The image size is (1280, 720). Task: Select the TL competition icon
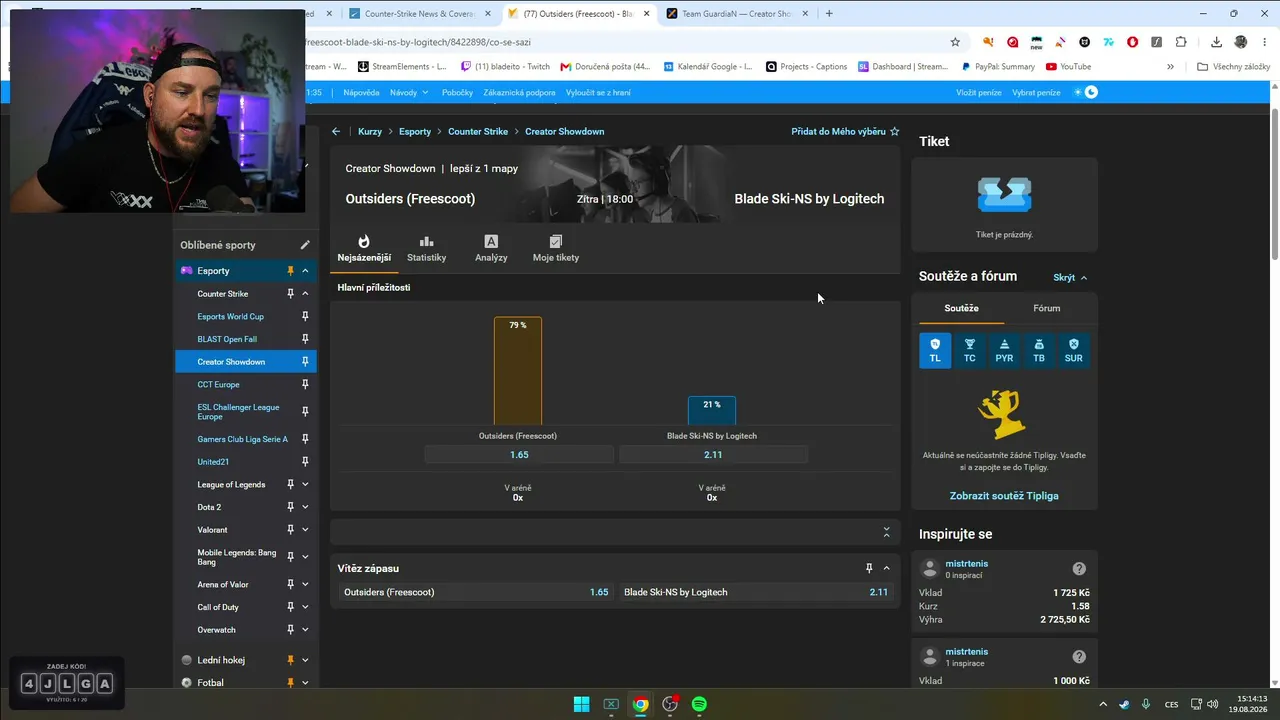click(935, 350)
